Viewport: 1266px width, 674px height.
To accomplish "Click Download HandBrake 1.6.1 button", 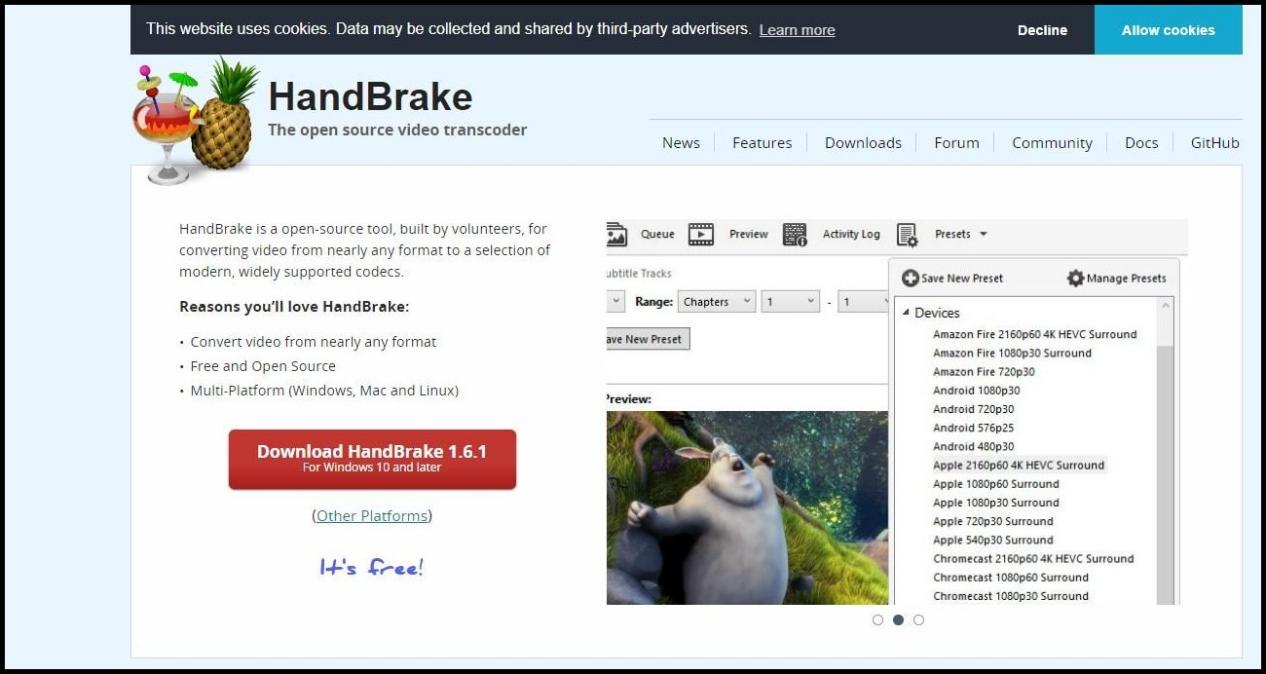I will [x=372, y=460].
